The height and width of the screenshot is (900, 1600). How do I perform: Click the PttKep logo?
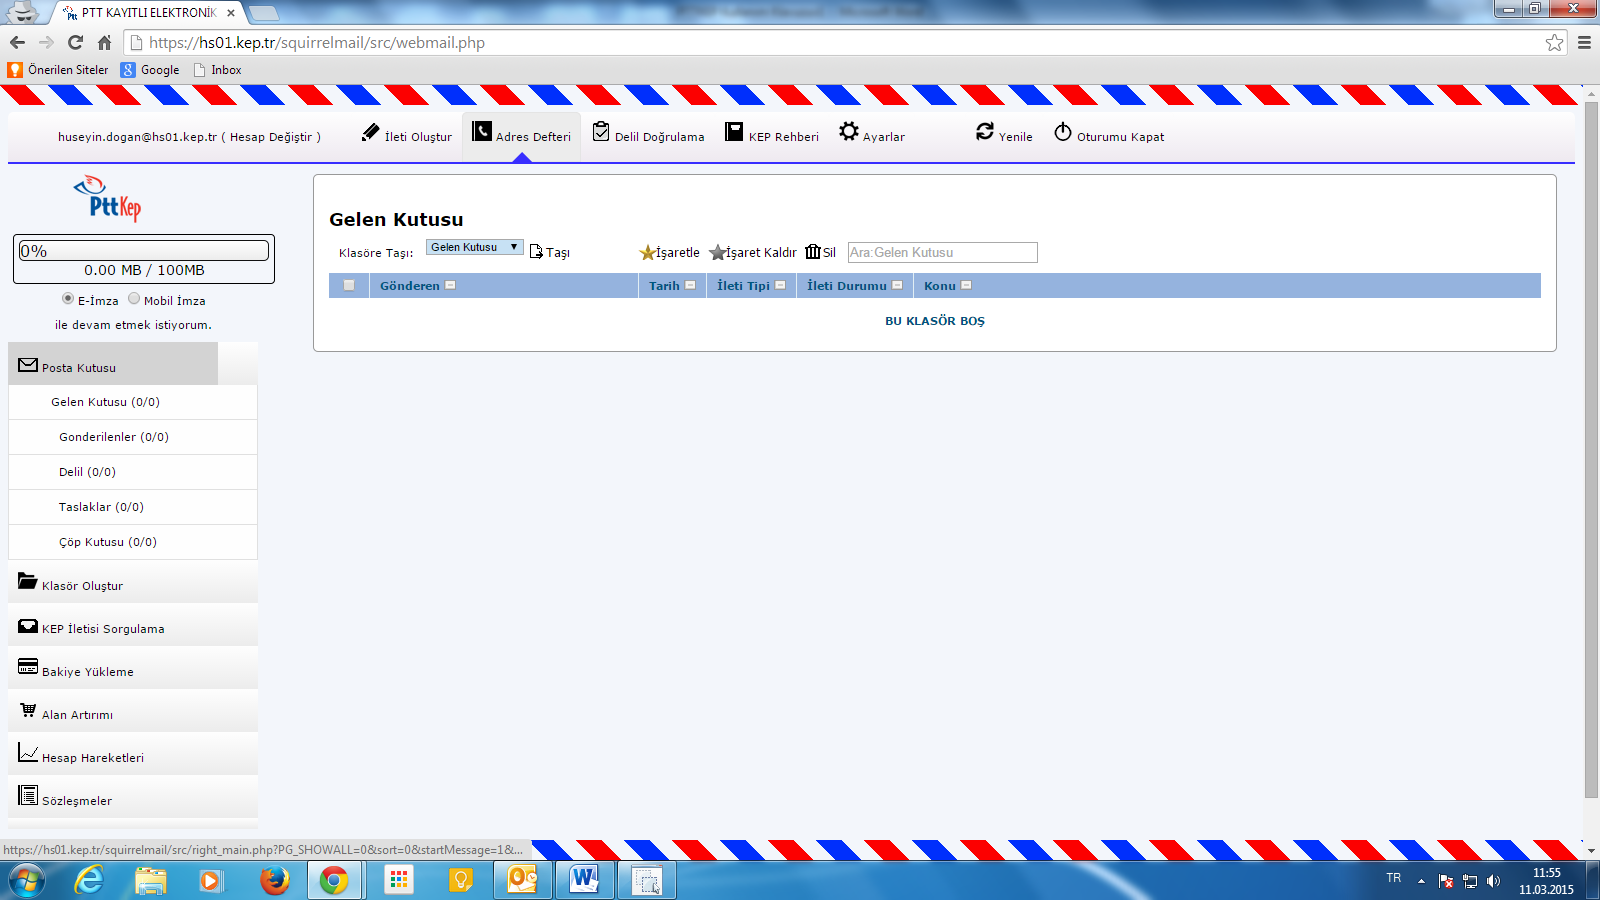(107, 198)
